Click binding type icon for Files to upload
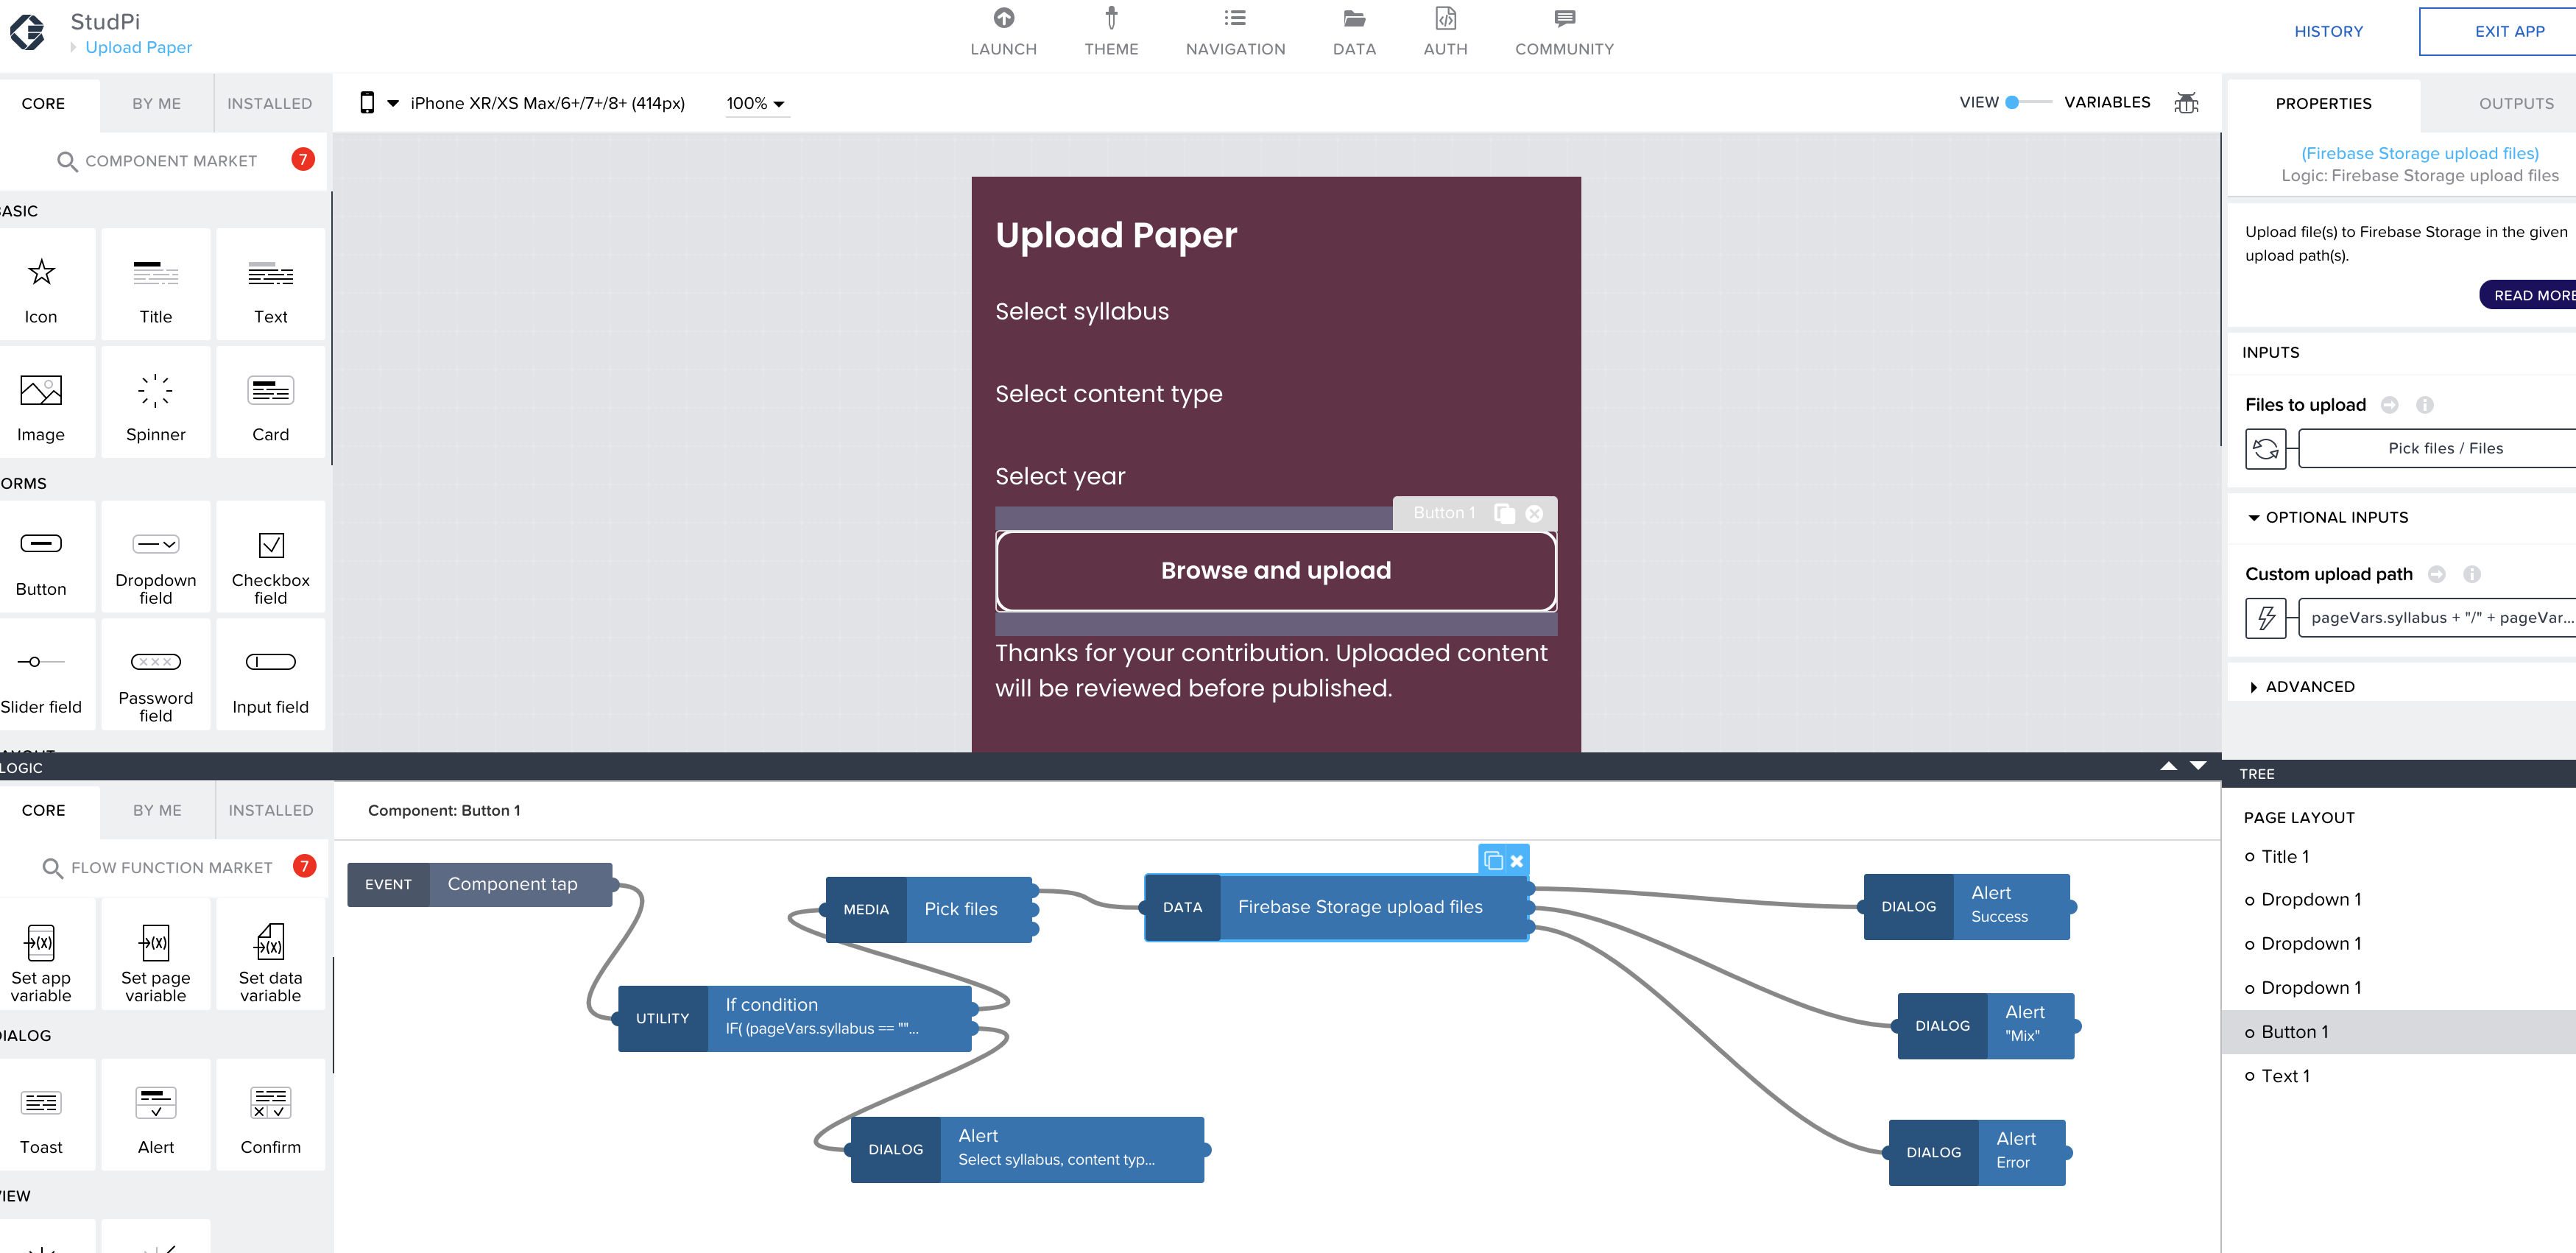The width and height of the screenshot is (2576, 1253). [2266, 449]
